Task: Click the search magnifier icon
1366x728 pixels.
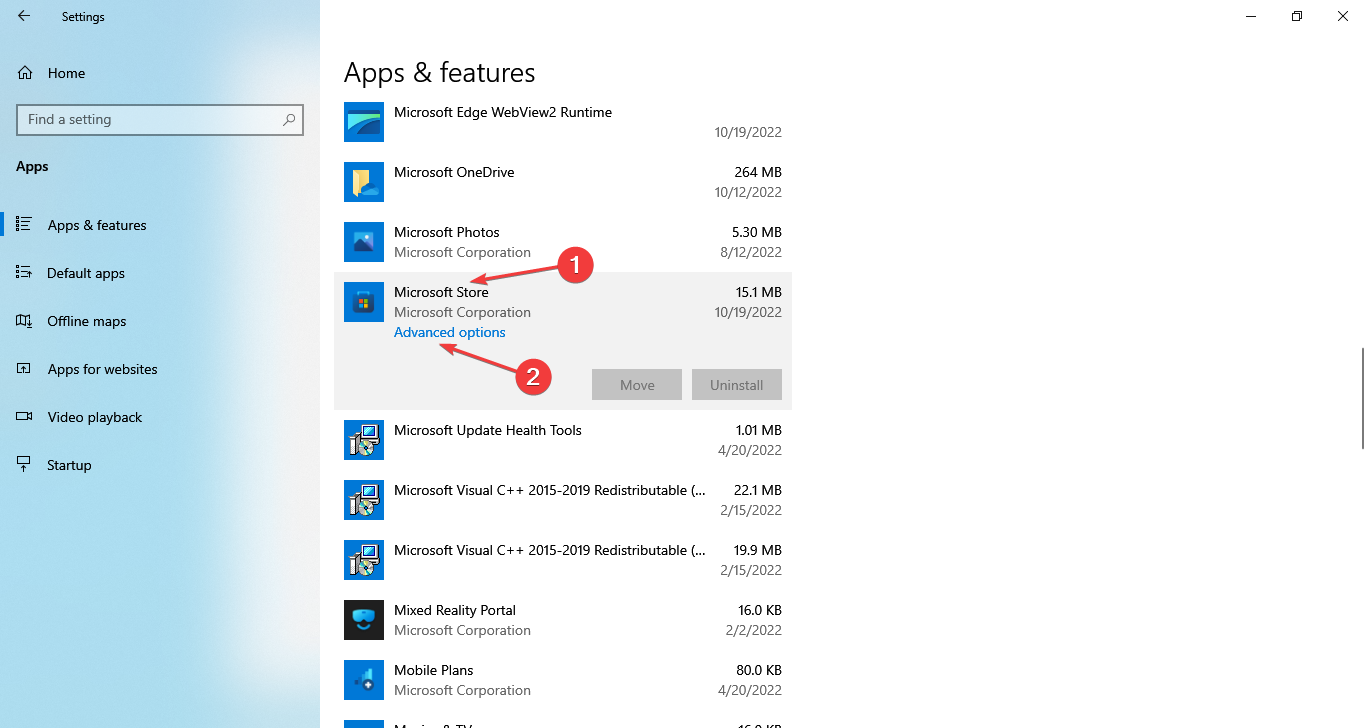Action: click(x=289, y=119)
